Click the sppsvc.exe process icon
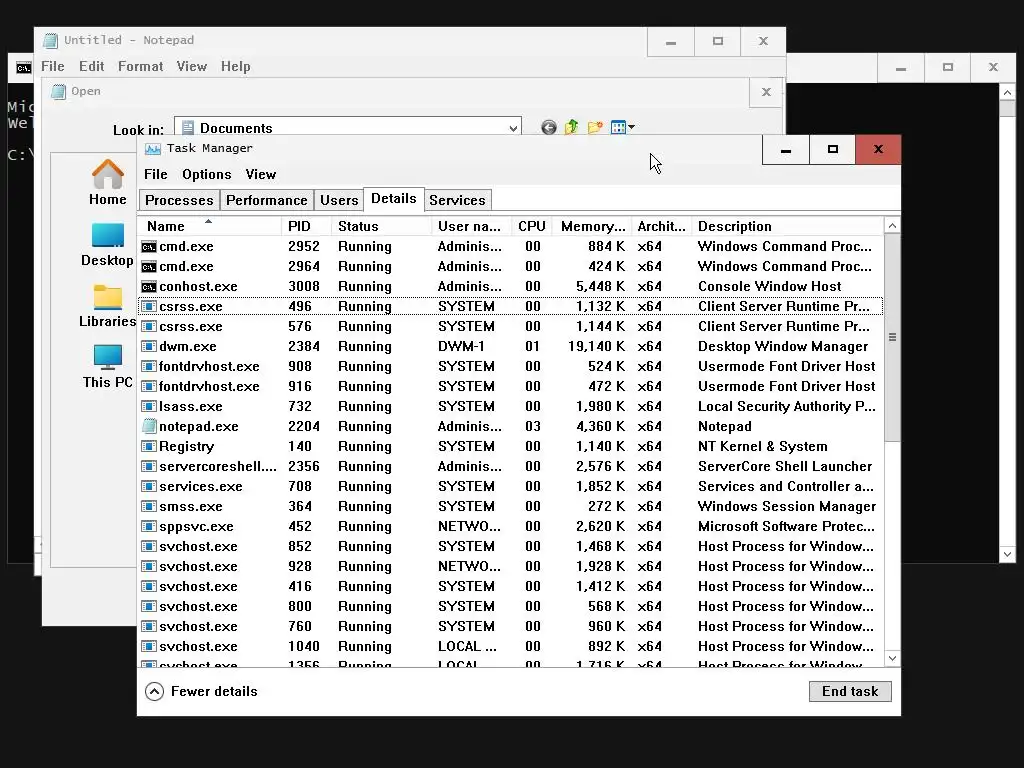The width and height of the screenshot is (1024, 768). pyautogui.click(x=149, y=526)
